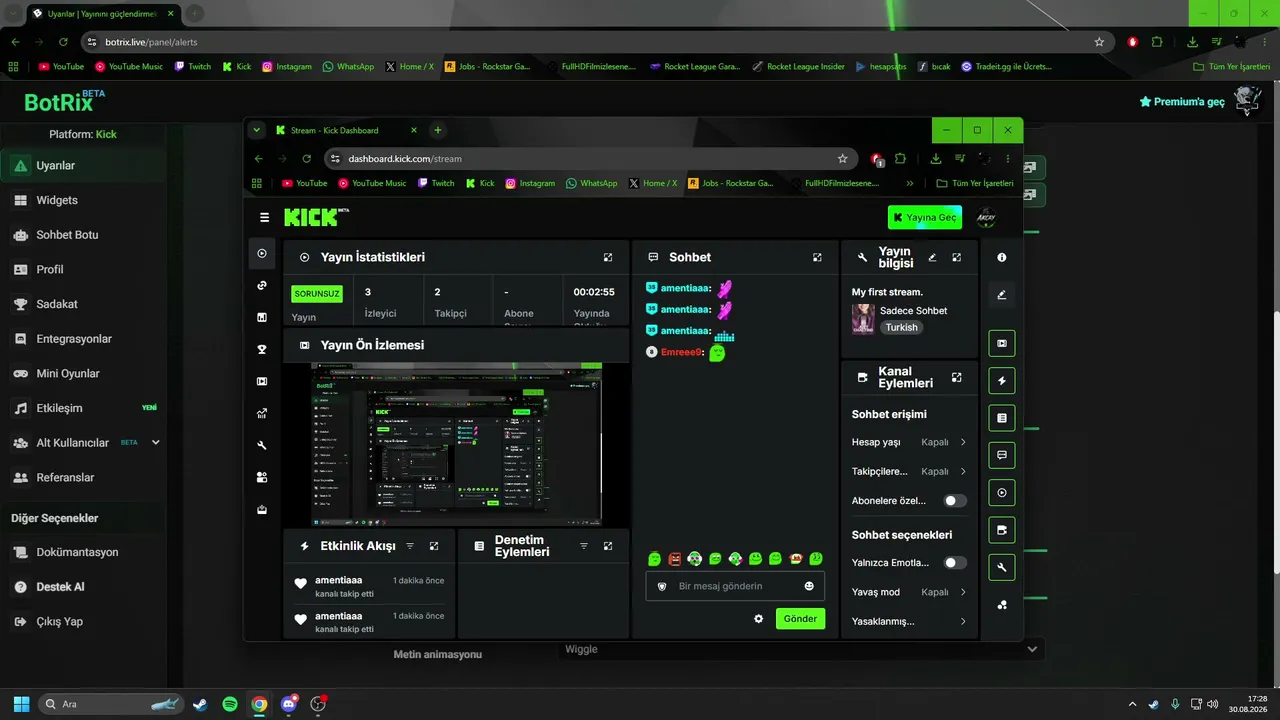Click the shield icon in chat input

click(x=662, y=586)
